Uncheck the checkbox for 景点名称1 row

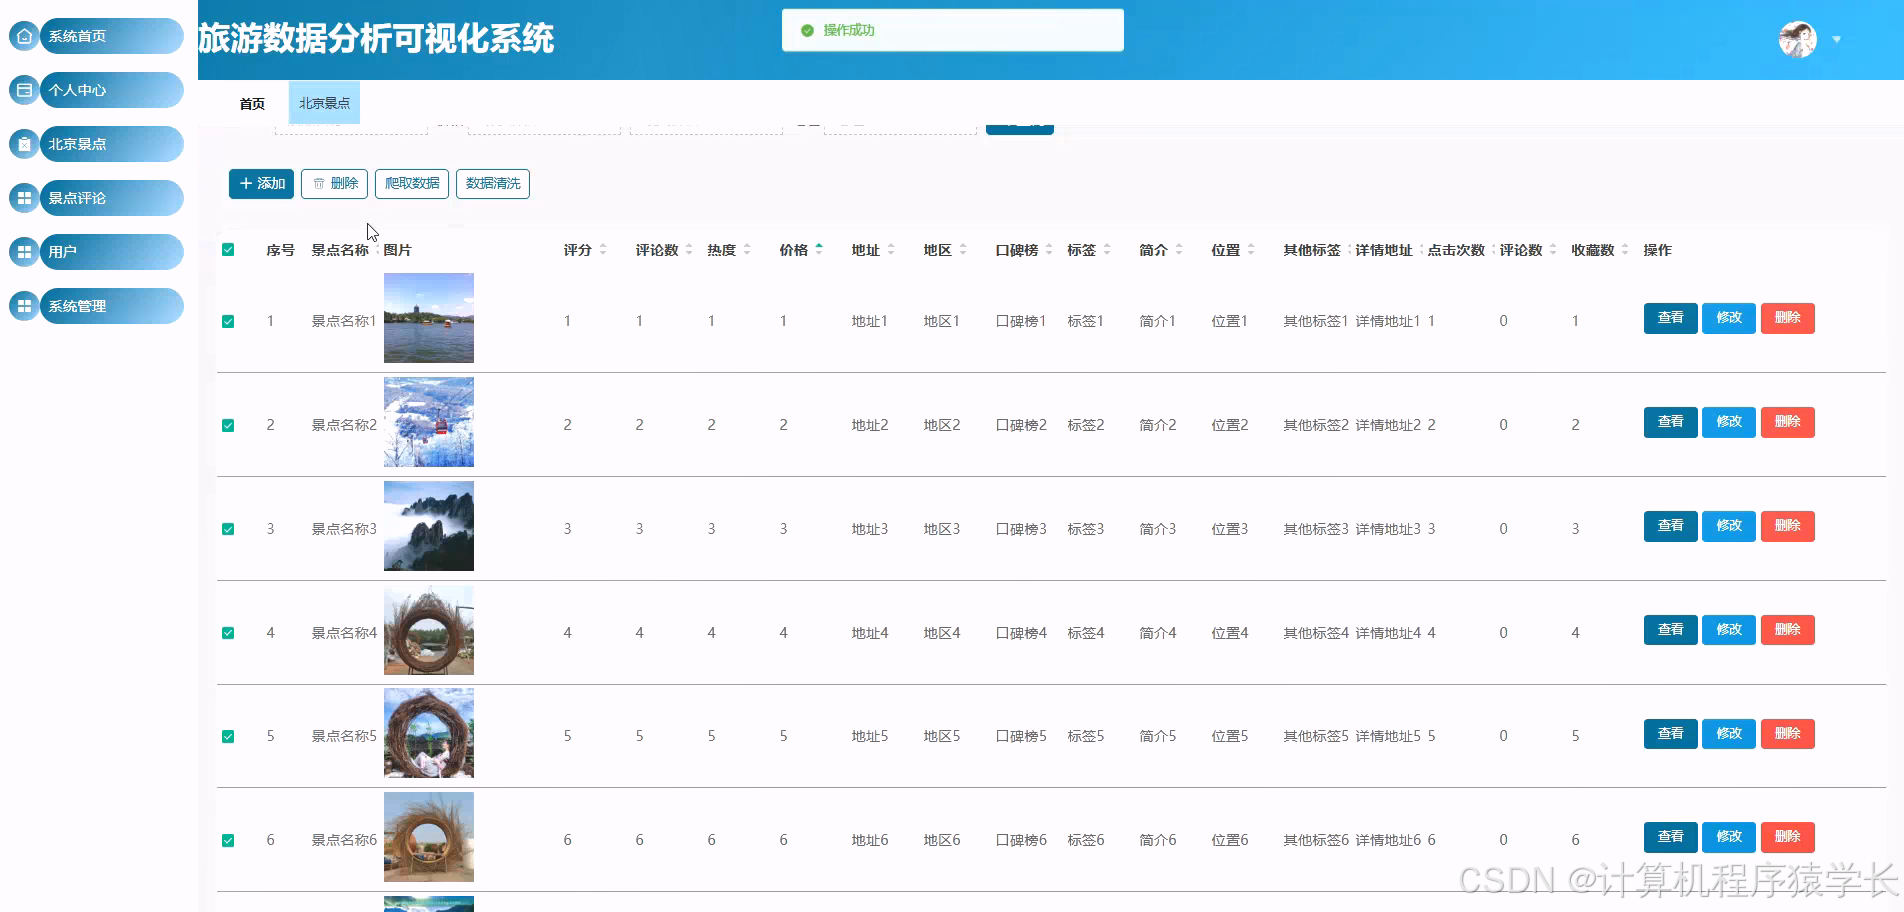click(x=227, y=321)
